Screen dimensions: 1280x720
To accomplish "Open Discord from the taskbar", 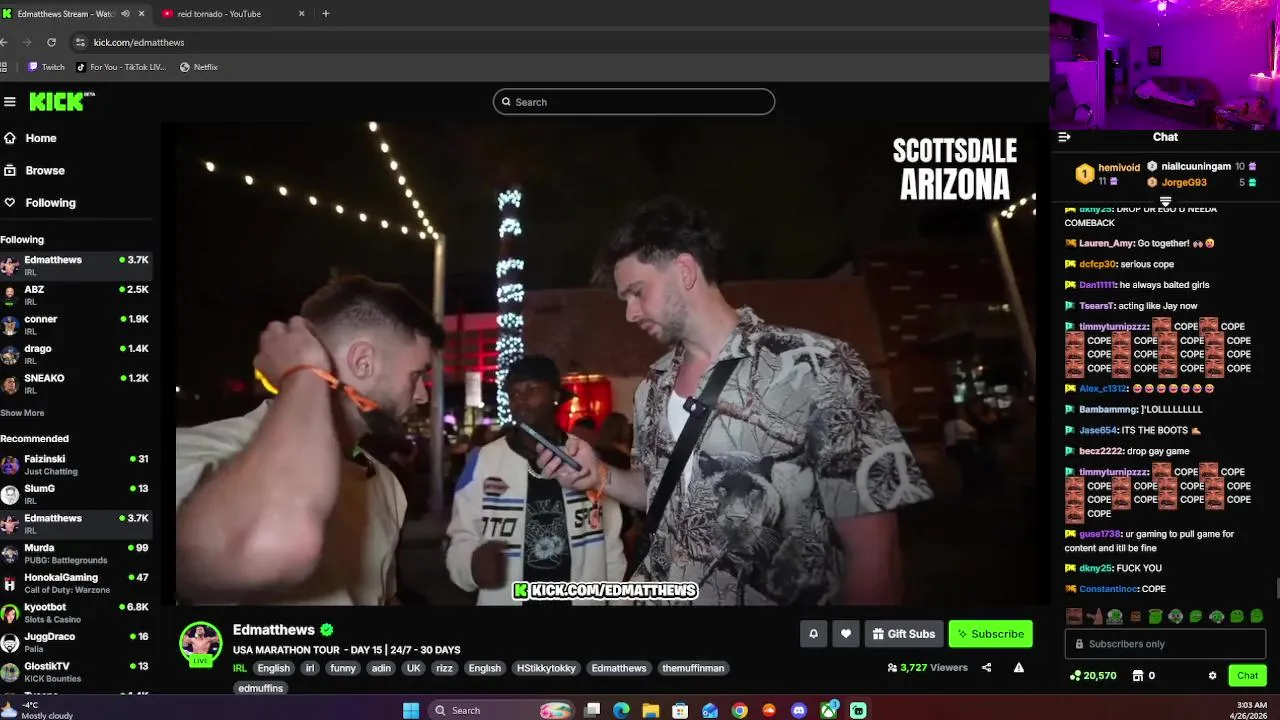I will 799,710.
